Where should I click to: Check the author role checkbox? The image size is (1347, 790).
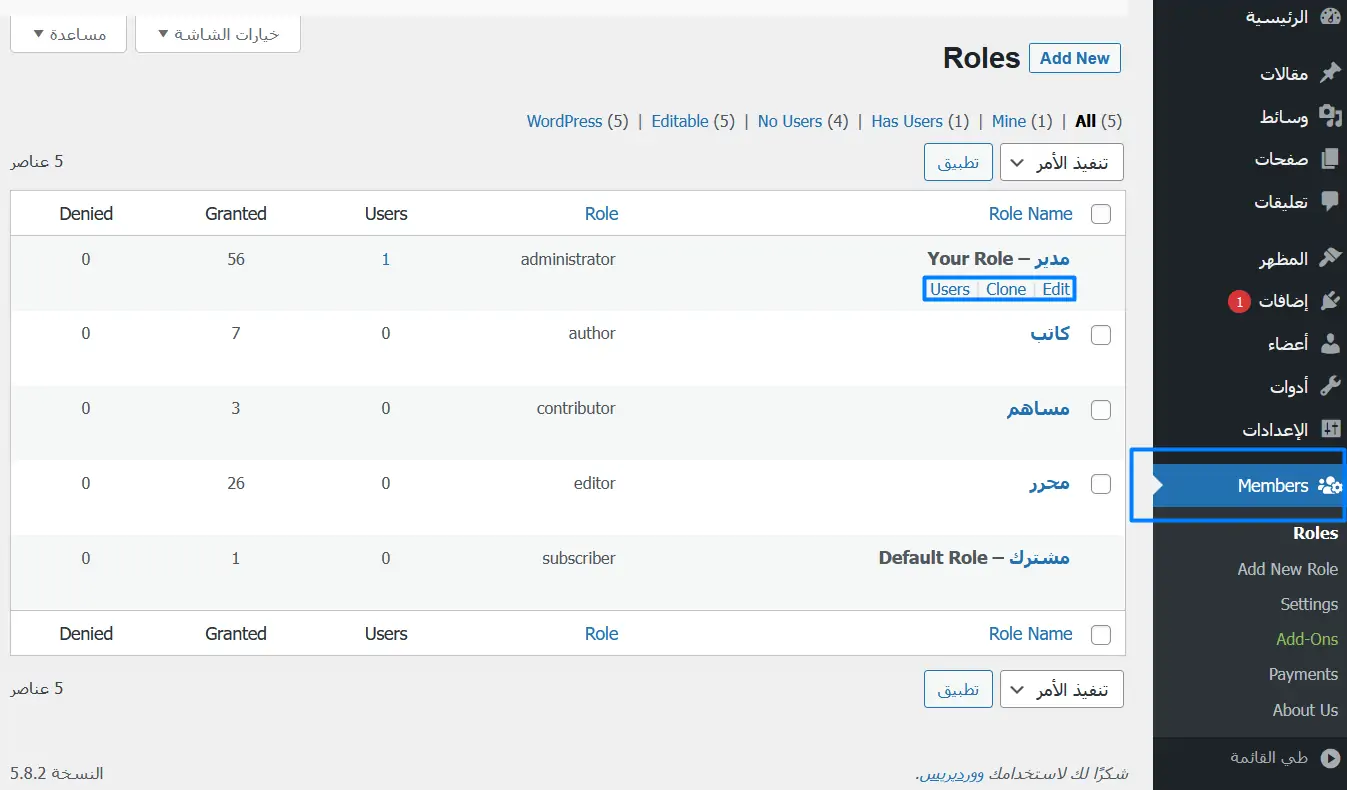1100,335
